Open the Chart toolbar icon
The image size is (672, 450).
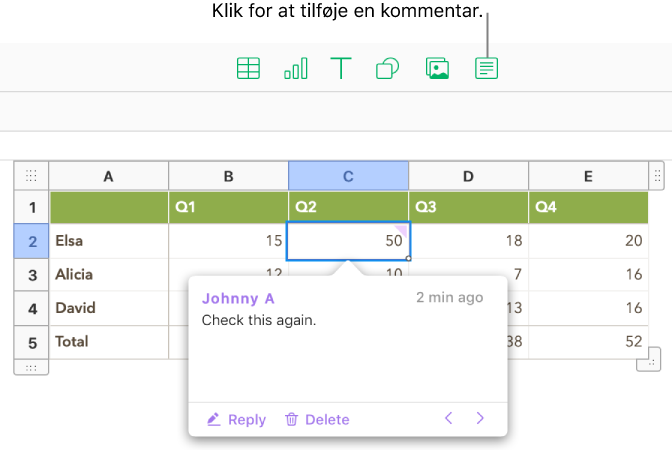click(x=296, y=69)
